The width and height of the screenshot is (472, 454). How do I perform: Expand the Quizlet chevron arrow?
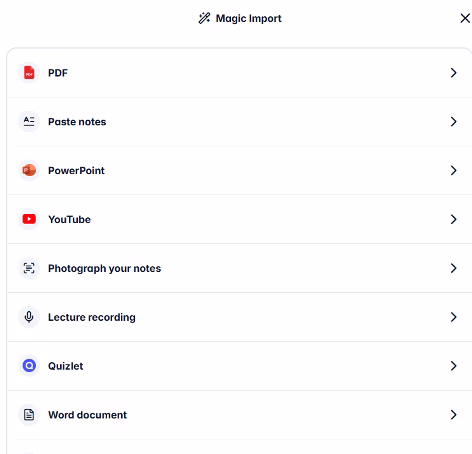pos(453,366)
